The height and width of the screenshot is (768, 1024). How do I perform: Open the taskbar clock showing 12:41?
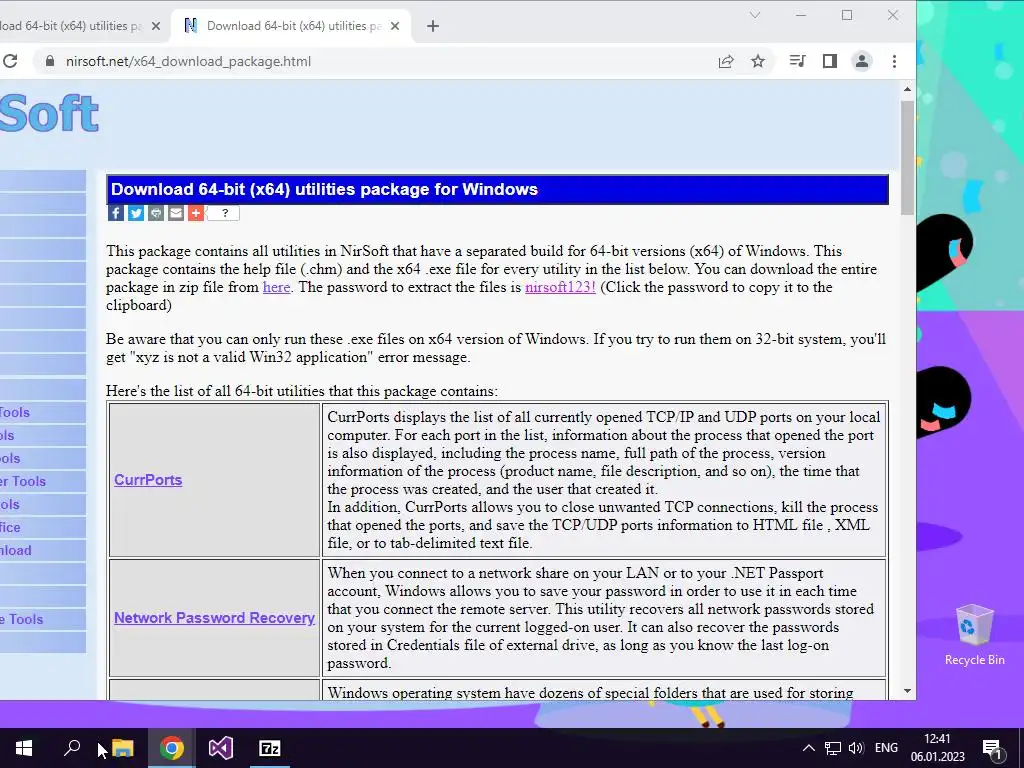pos(937,748)
